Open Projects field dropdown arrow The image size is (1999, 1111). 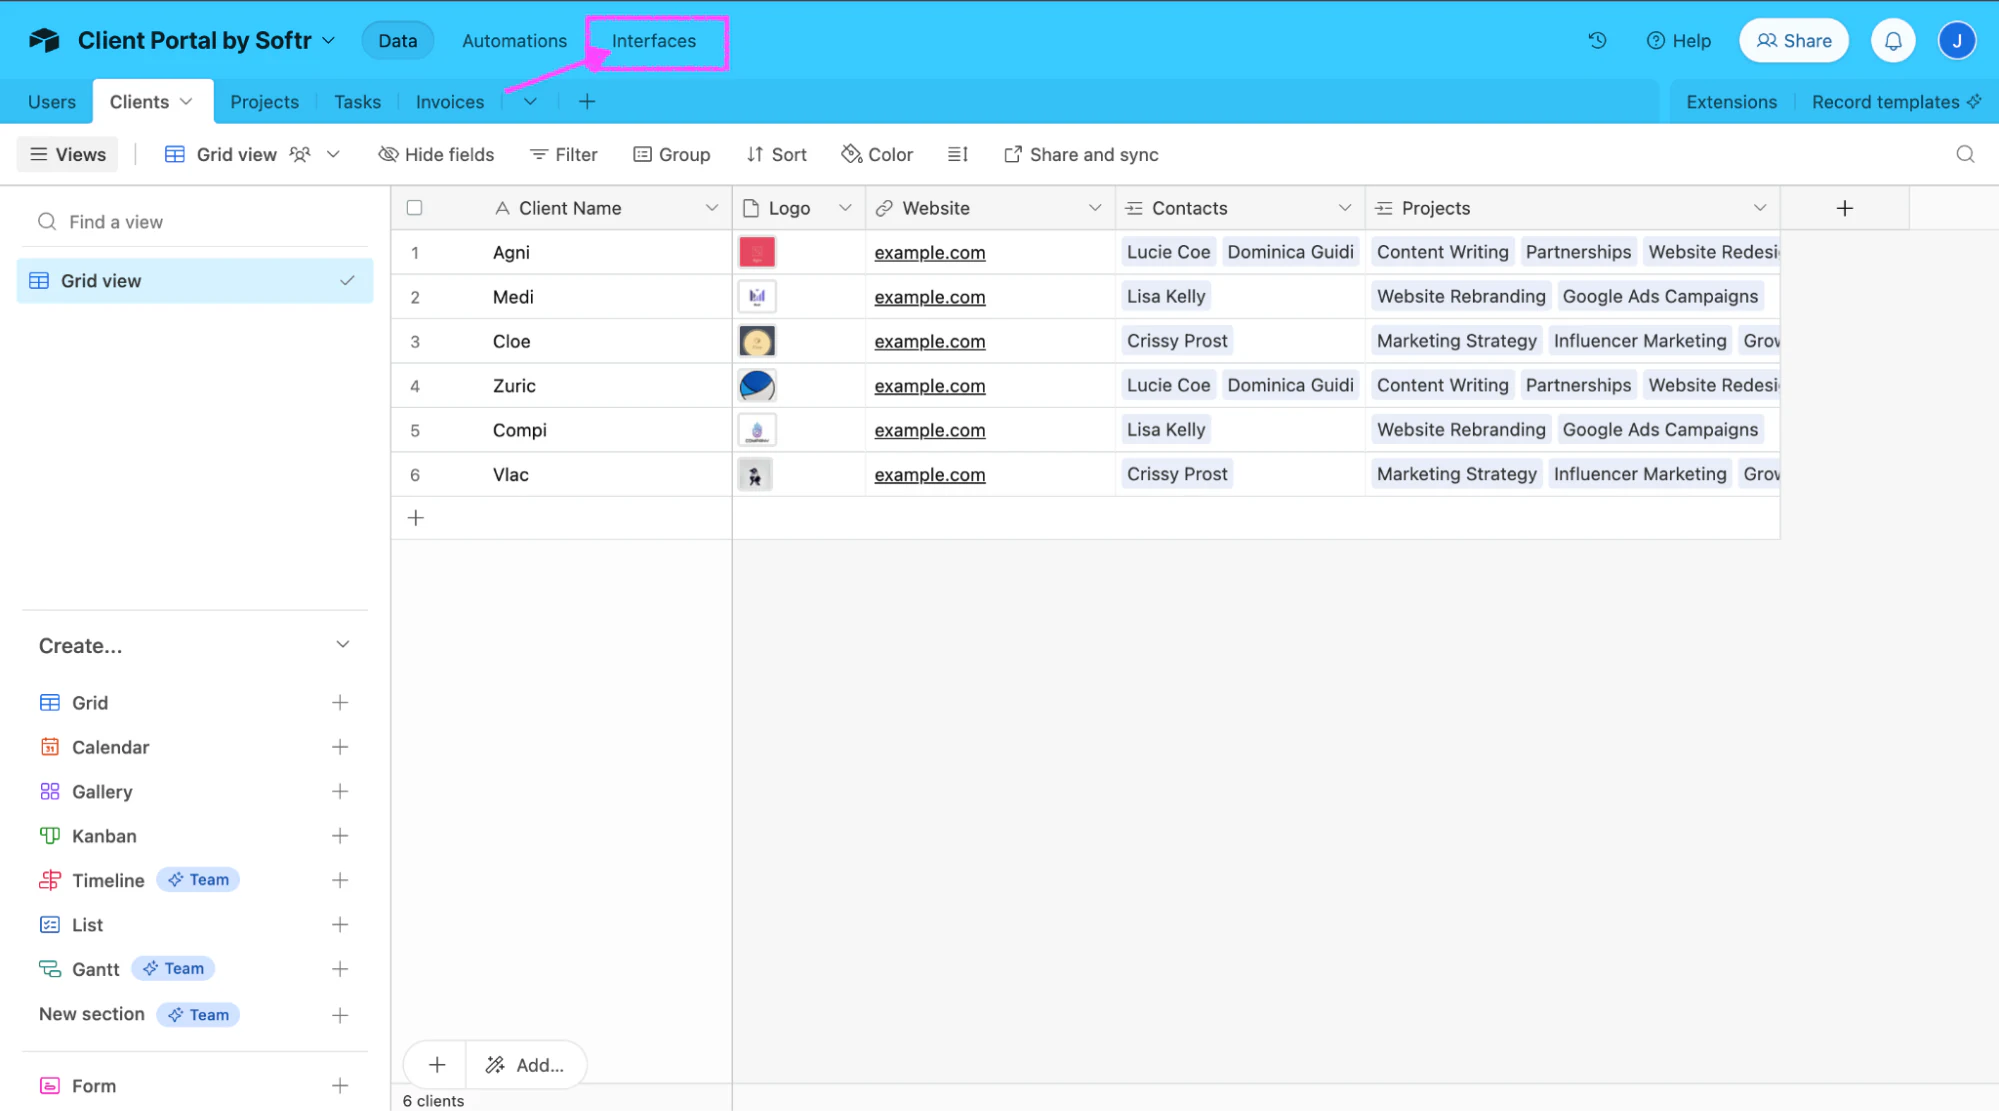point(1760,208)
